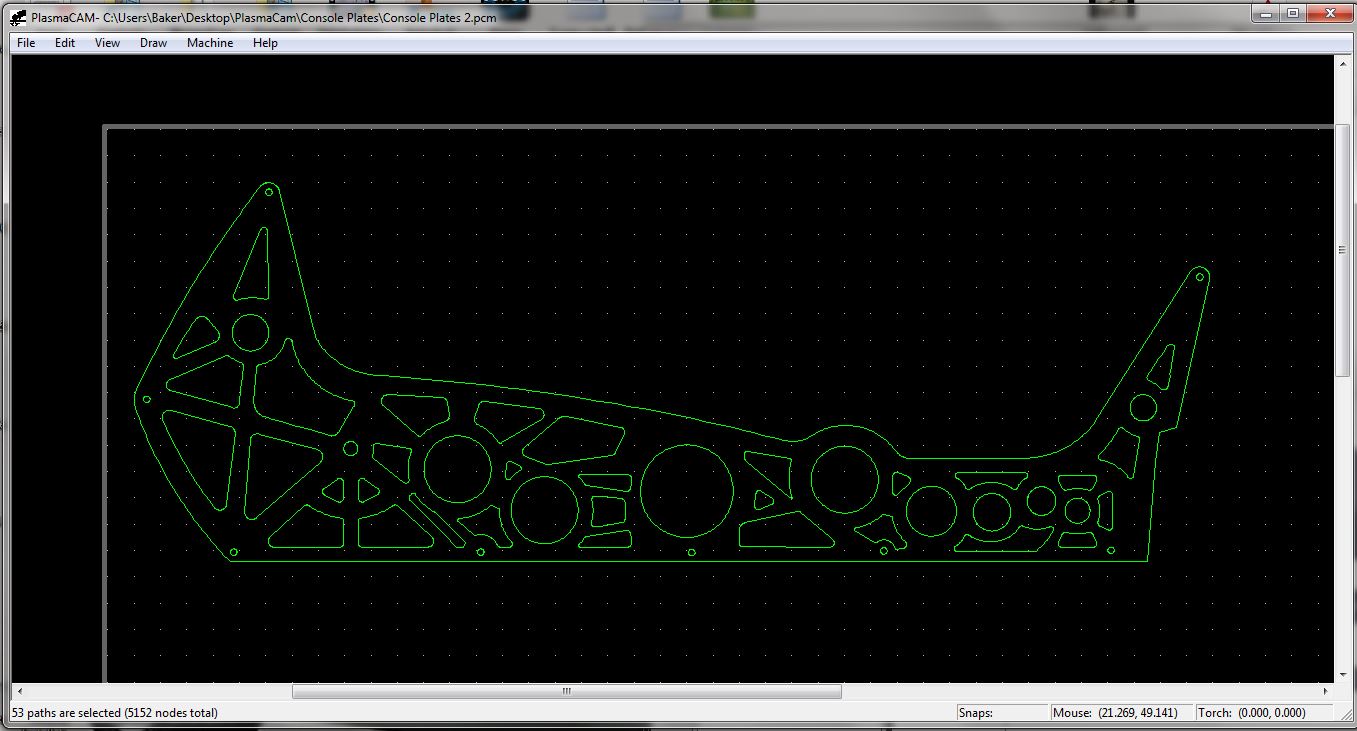Click the vertical scrollbar thumb

click(x=1343, y=250)
